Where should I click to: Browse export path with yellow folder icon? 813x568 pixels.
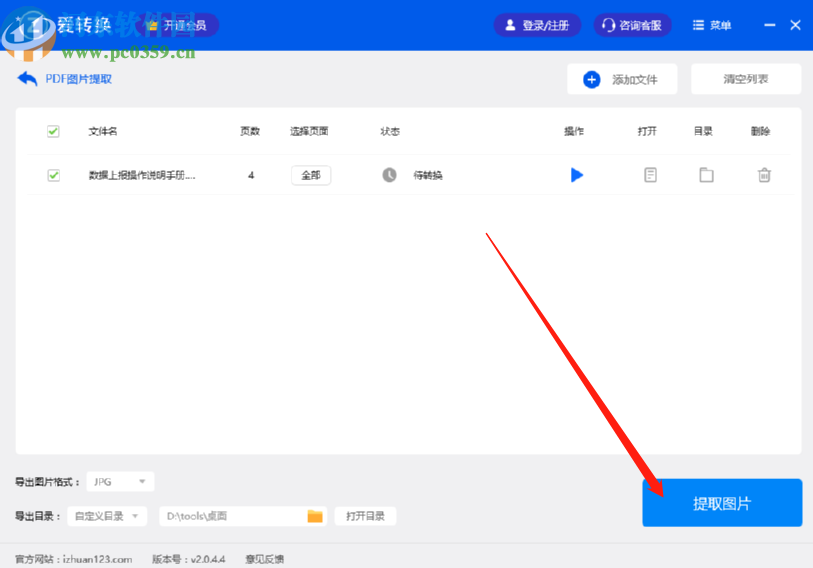[315, 516]
